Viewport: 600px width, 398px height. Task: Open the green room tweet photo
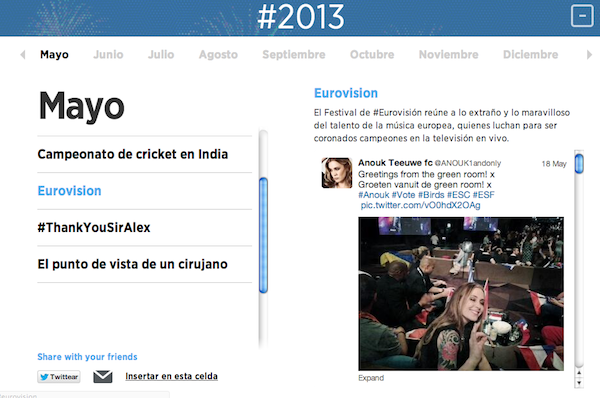[x=461, y=294]
